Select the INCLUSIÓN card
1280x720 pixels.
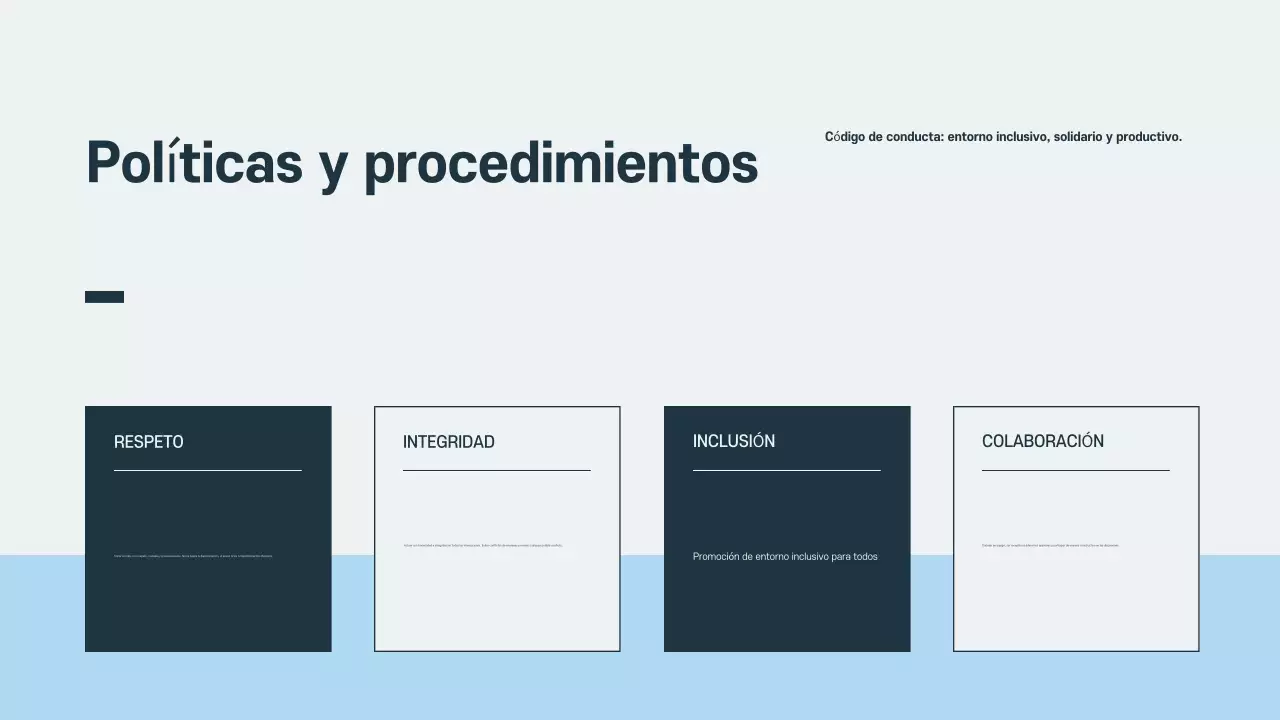coord(787,528)
